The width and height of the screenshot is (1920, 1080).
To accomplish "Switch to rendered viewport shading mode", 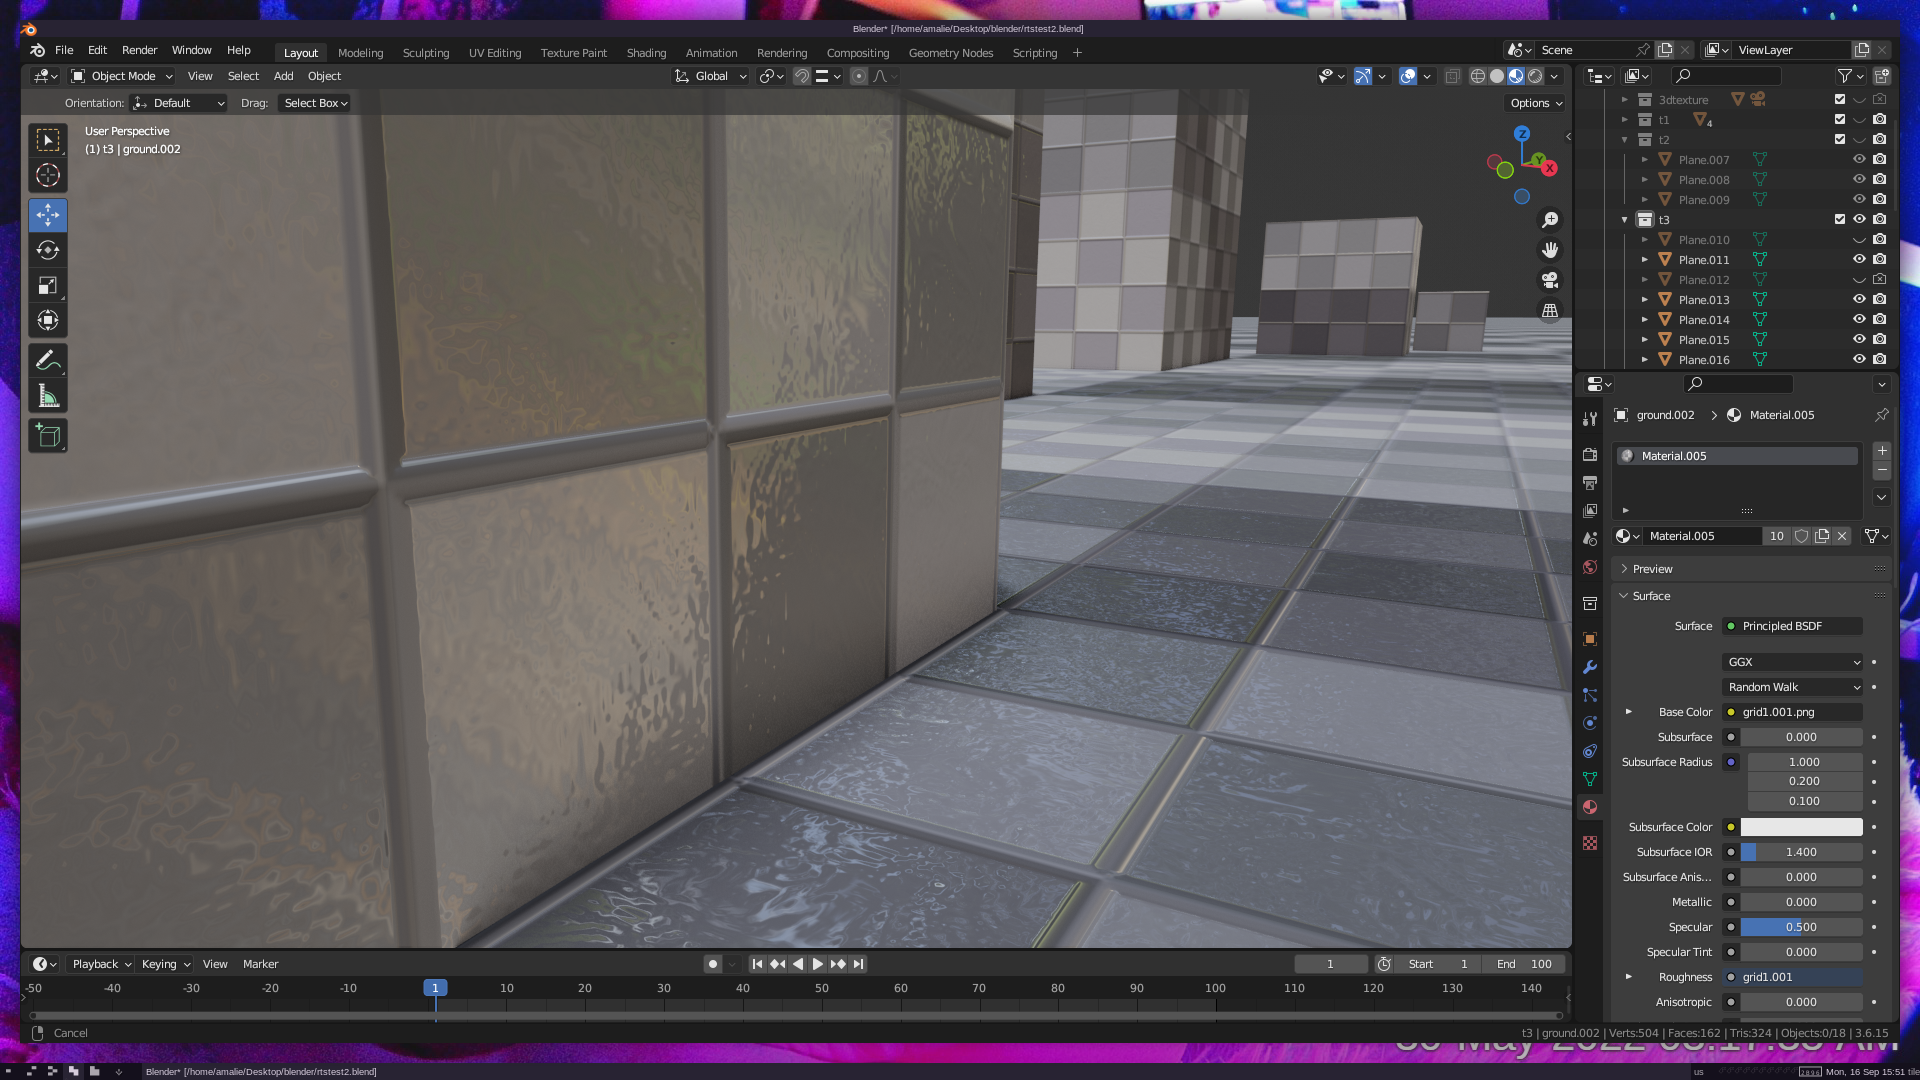I will pos(1535,76).
